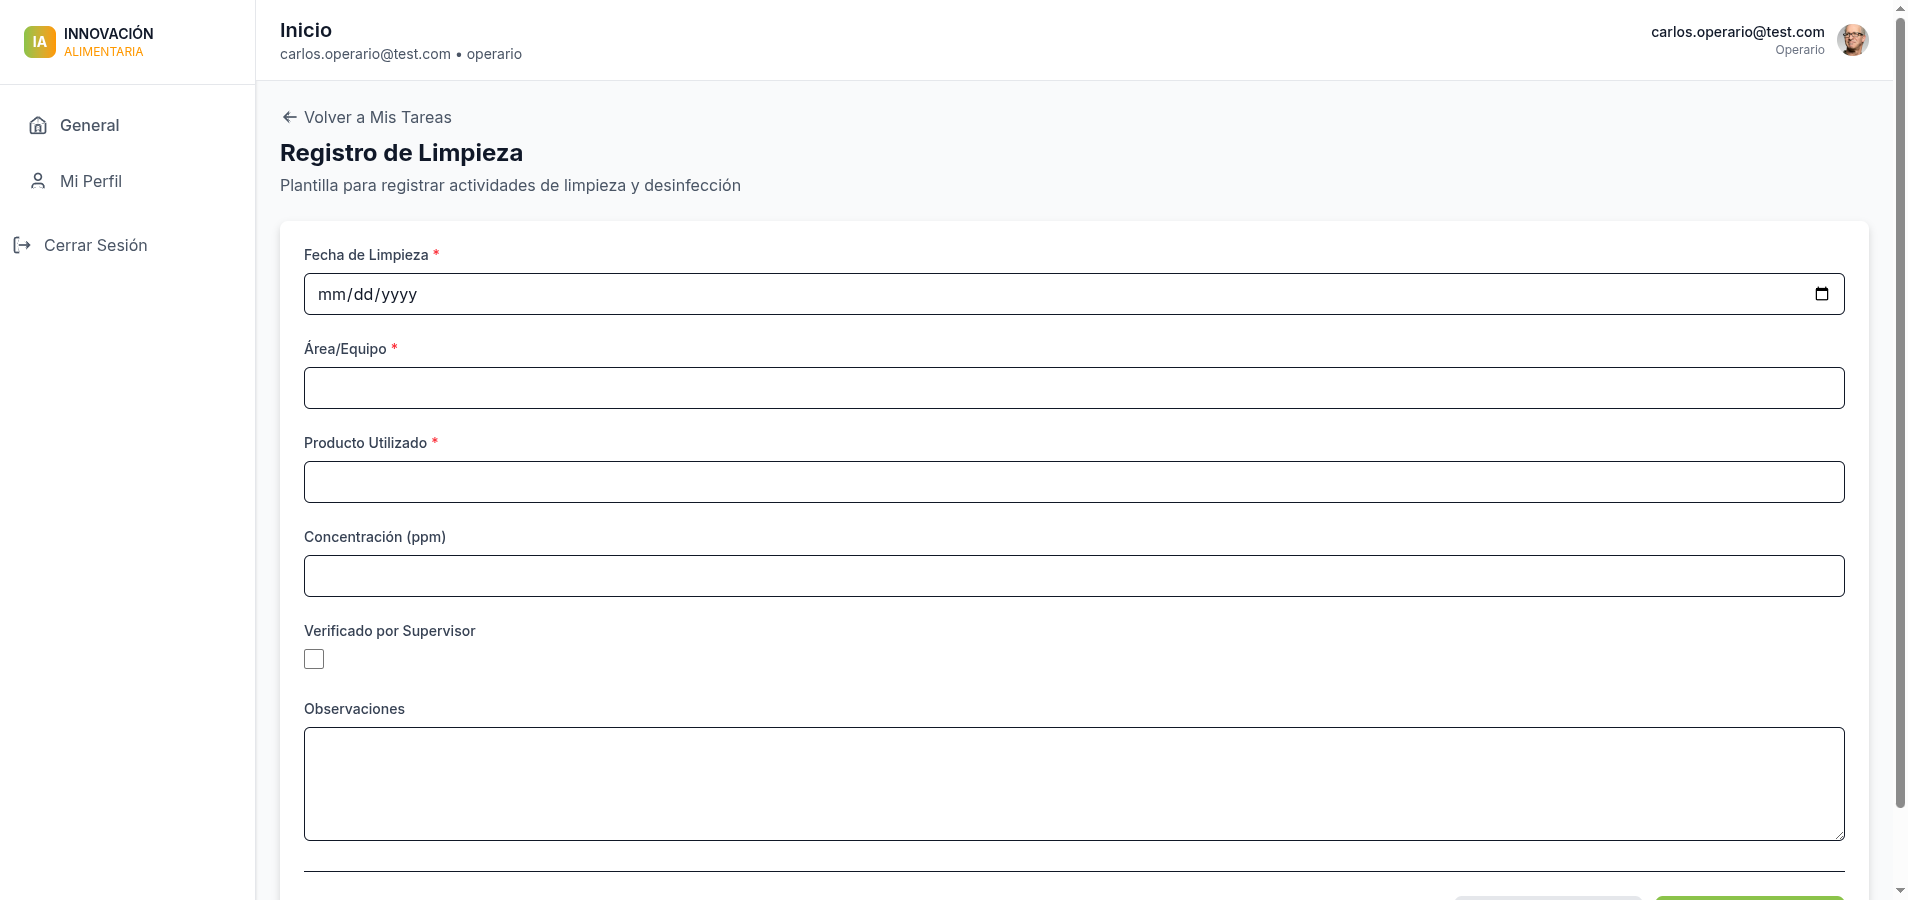This screenshot has width=1908, height=900.
Task: Click the INNOVACIÓN ALIMENTARIA brand name
Action: tap(108, 42)
